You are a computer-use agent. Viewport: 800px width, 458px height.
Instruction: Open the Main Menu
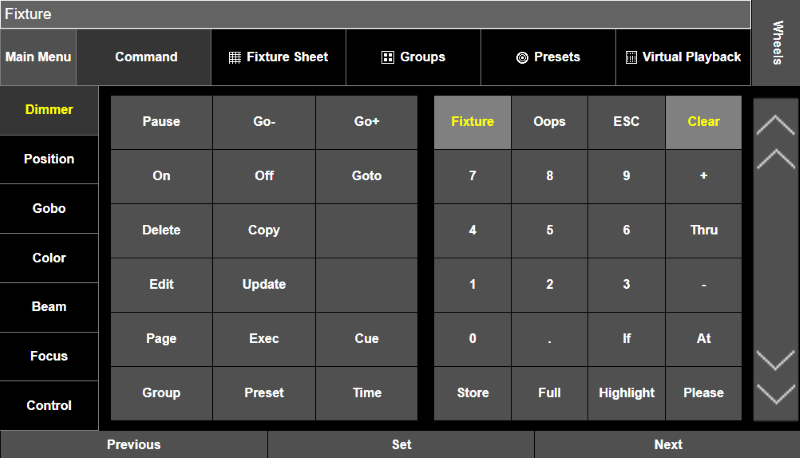(38, 57)
